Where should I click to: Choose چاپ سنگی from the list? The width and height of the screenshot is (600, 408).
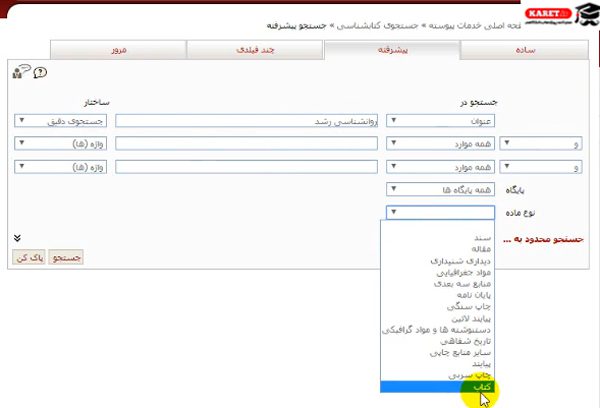(437, 307)
